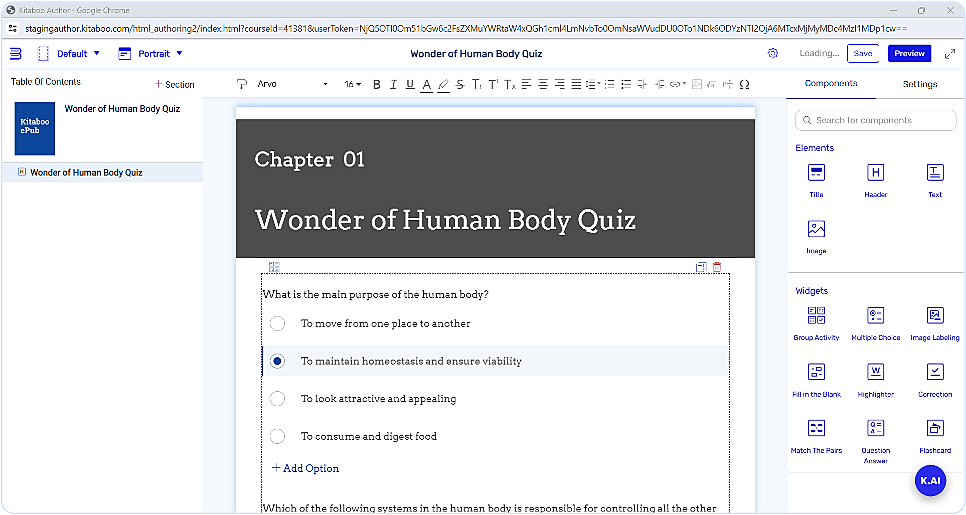Open the Arvo font family dropdown
The image size is (966, 515).
(291, 84)
